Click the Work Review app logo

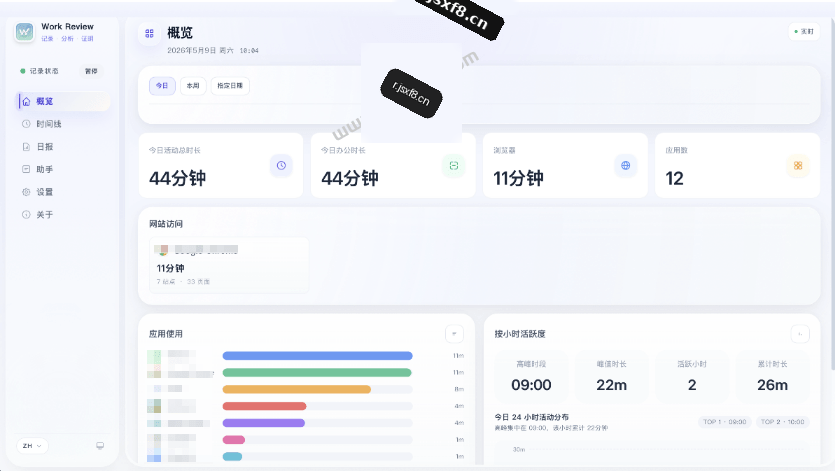click(24, 32)
